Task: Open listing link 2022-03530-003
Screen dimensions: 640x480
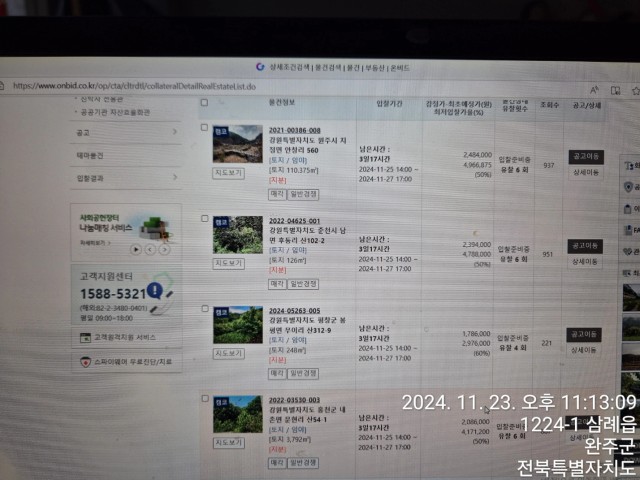Action: (294, 400)
